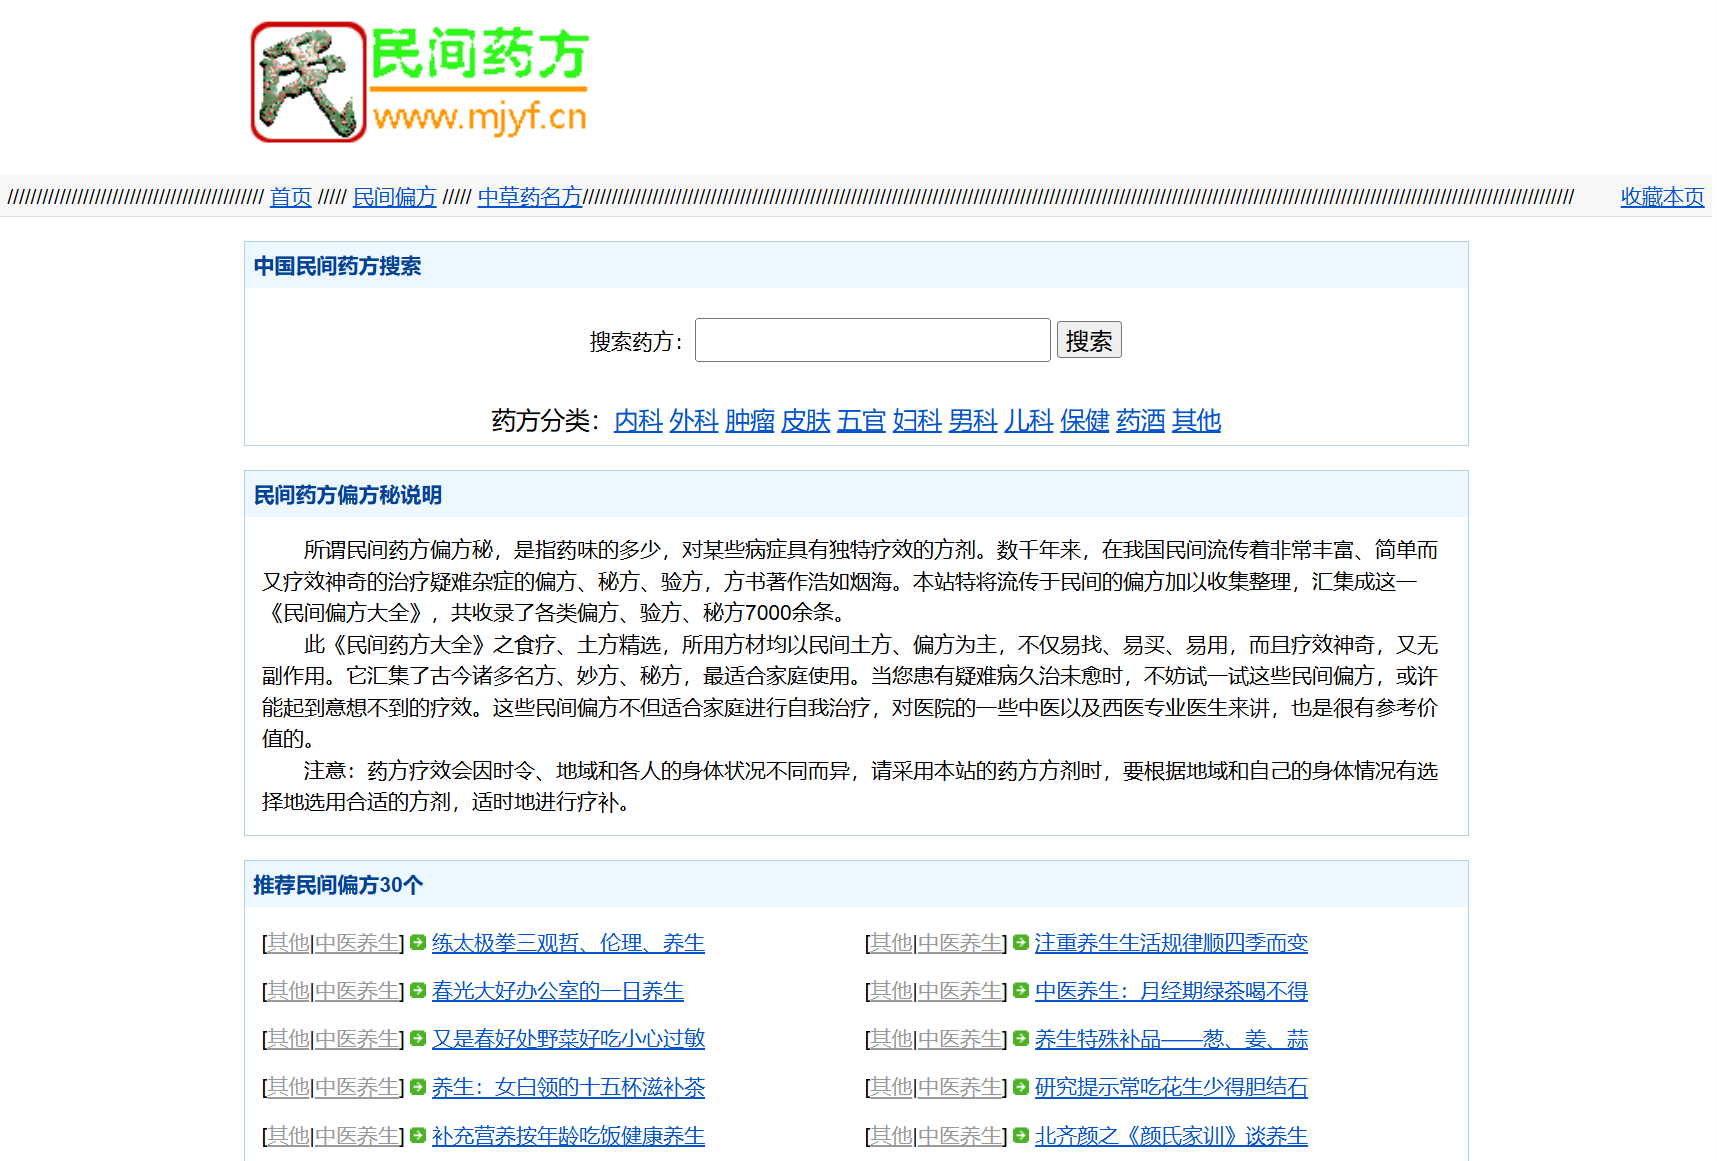
Task: Open the 妇科 prescription category
Action: tap(916, 421)
